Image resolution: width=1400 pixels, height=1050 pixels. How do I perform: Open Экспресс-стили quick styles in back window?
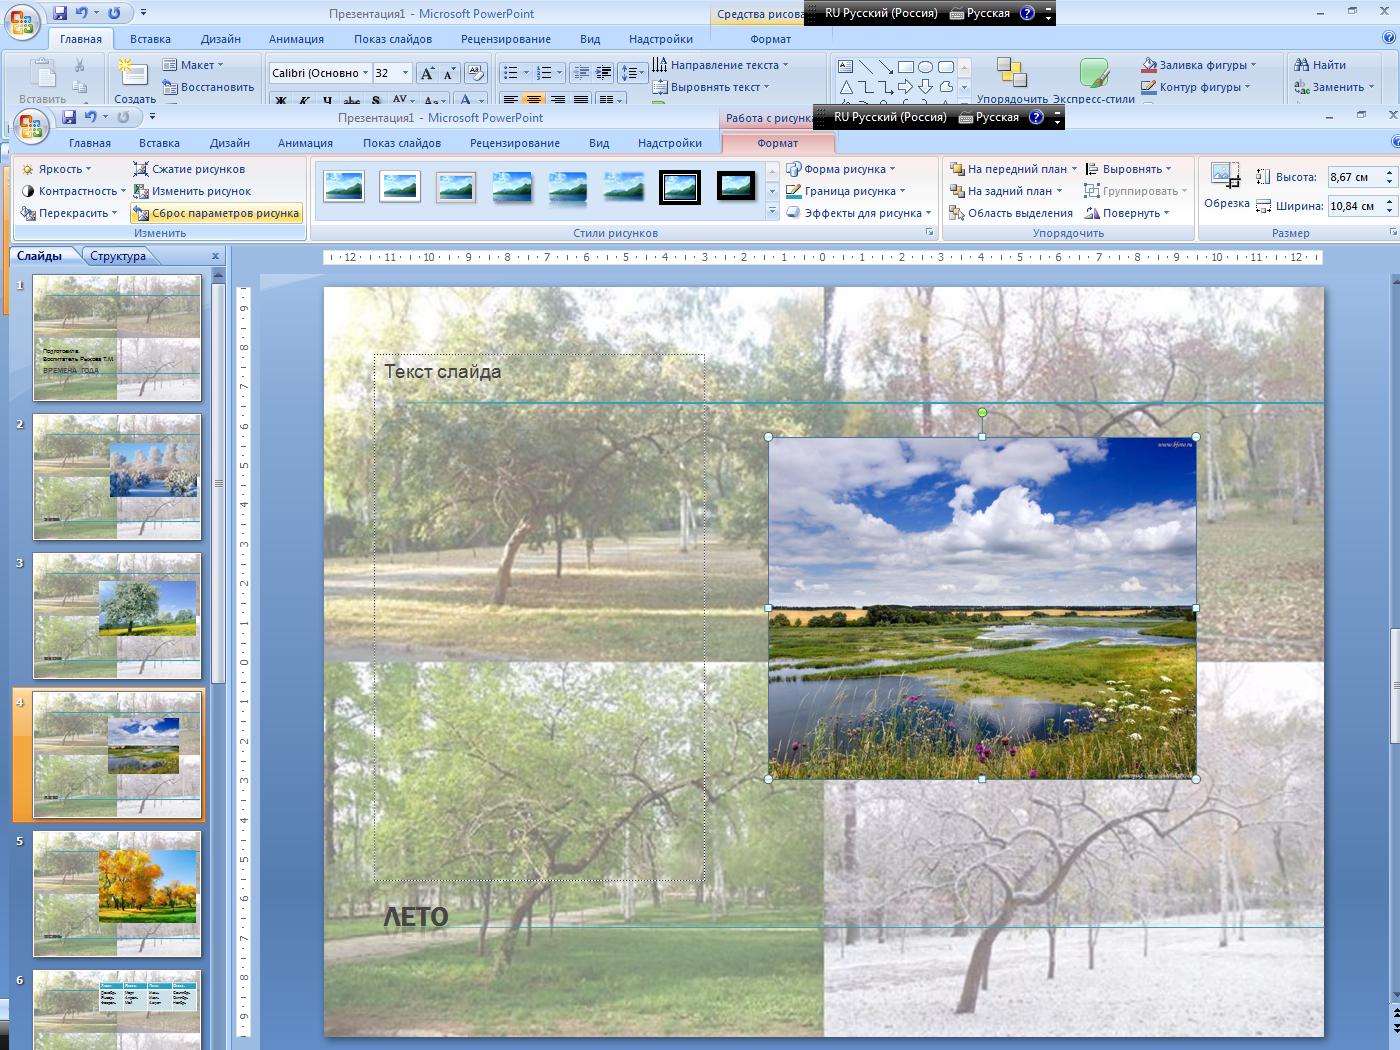tap(1094, 80)
